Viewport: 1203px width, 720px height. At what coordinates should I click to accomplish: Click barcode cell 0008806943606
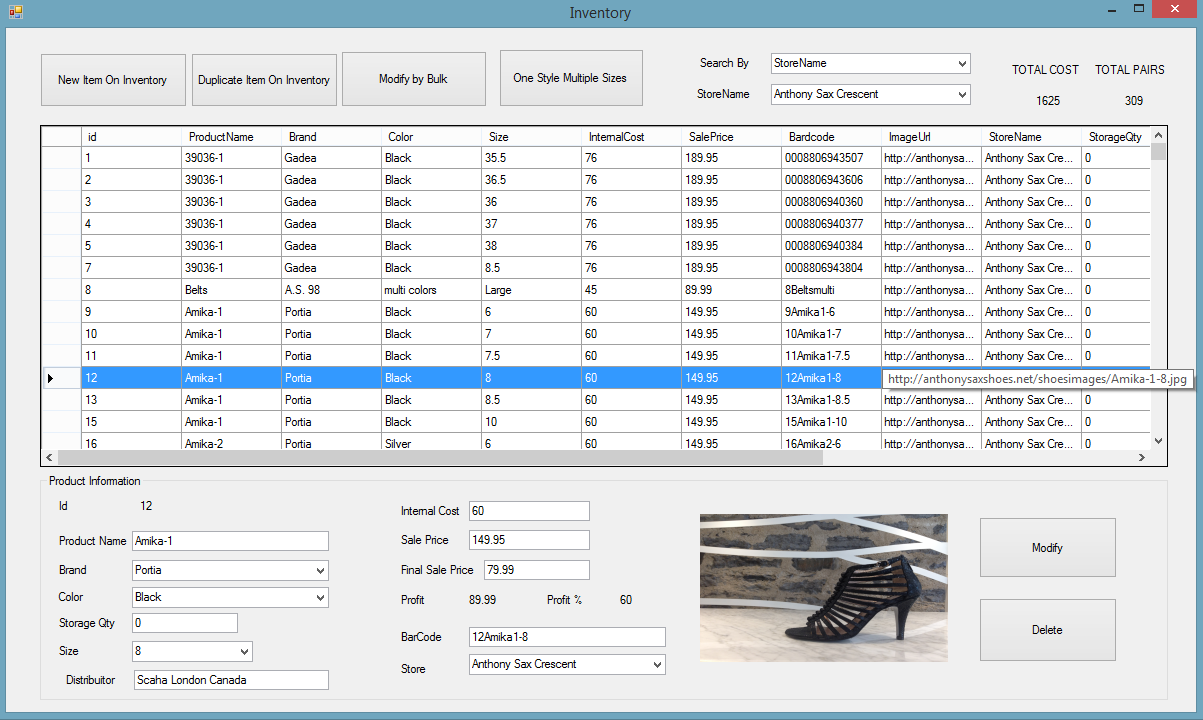(x=831, y=180)
